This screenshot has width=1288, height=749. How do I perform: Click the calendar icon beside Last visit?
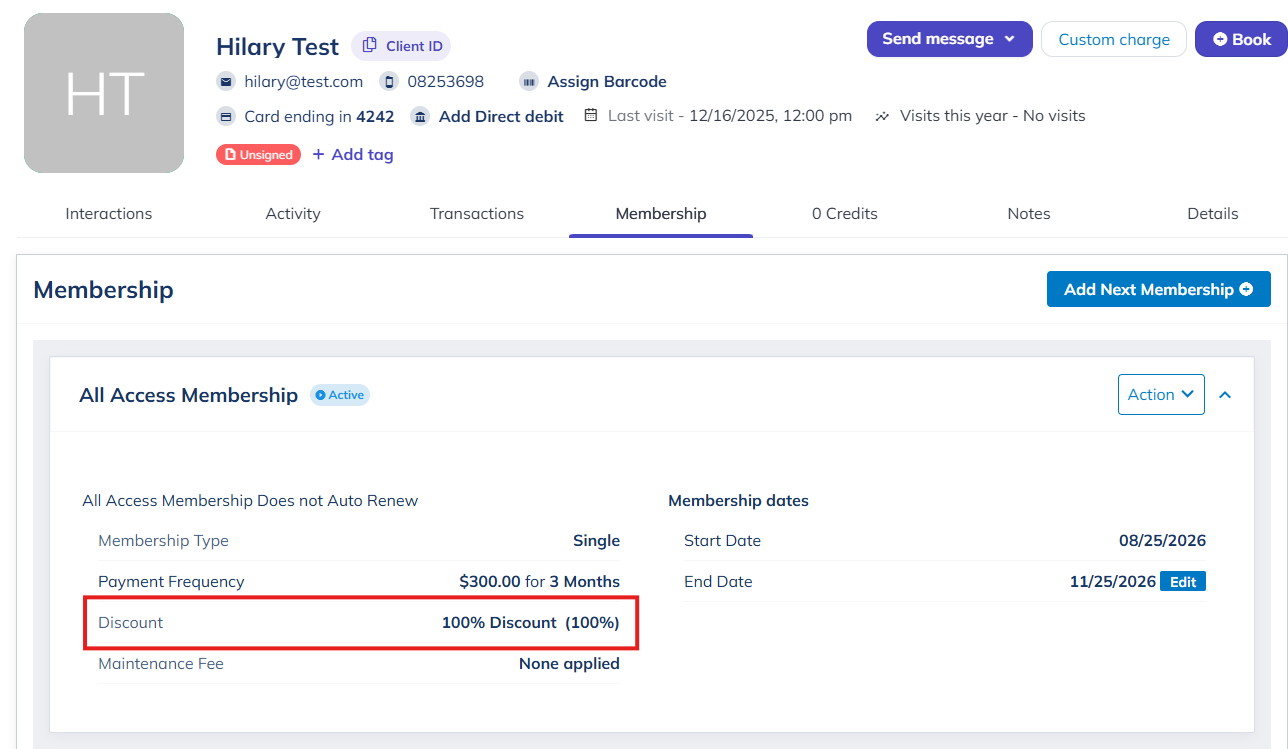(x=592, y=116)
